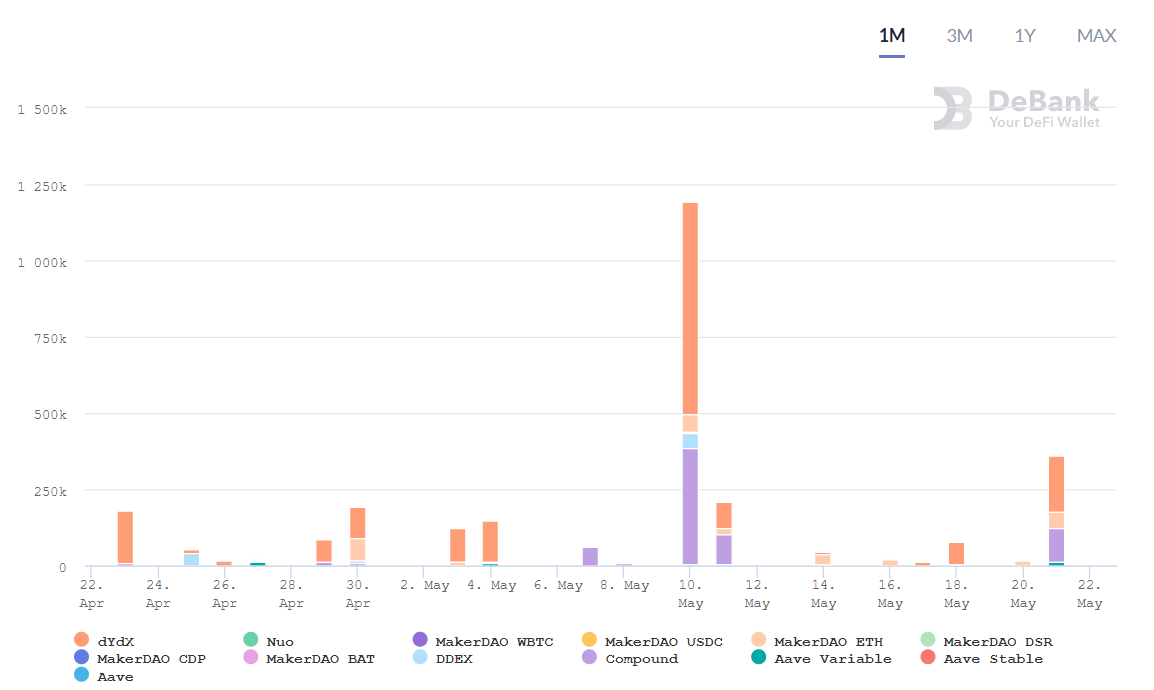Click the DeBank logo watermark
The height and width of the screenshot is (690, 1154).
[x=1016, y=108]
